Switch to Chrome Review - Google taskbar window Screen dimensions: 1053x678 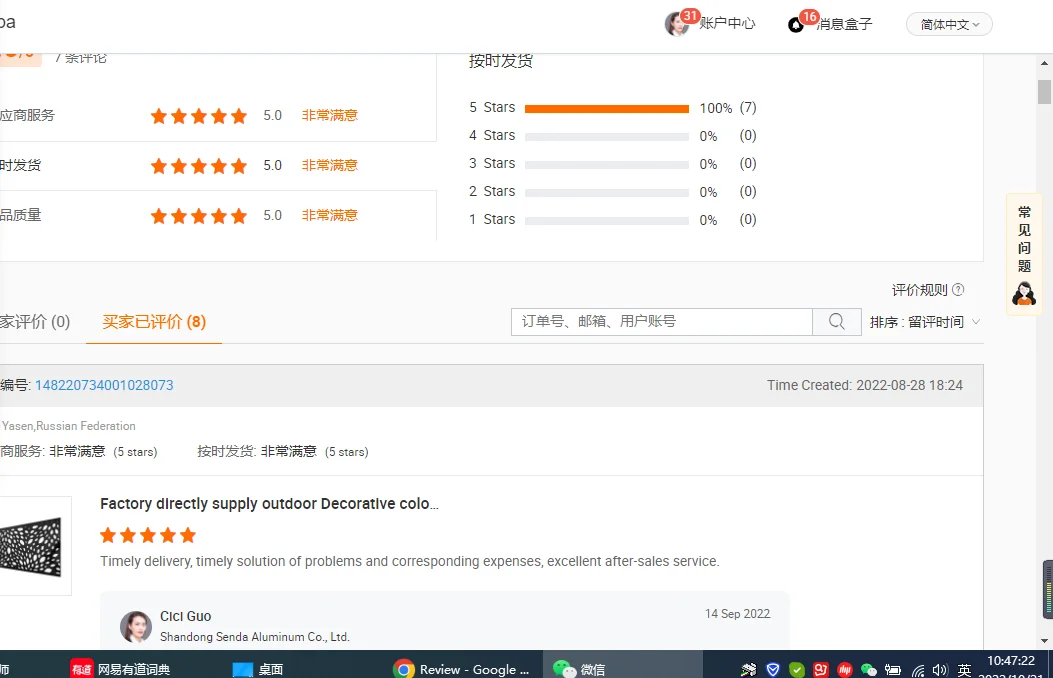461,669
